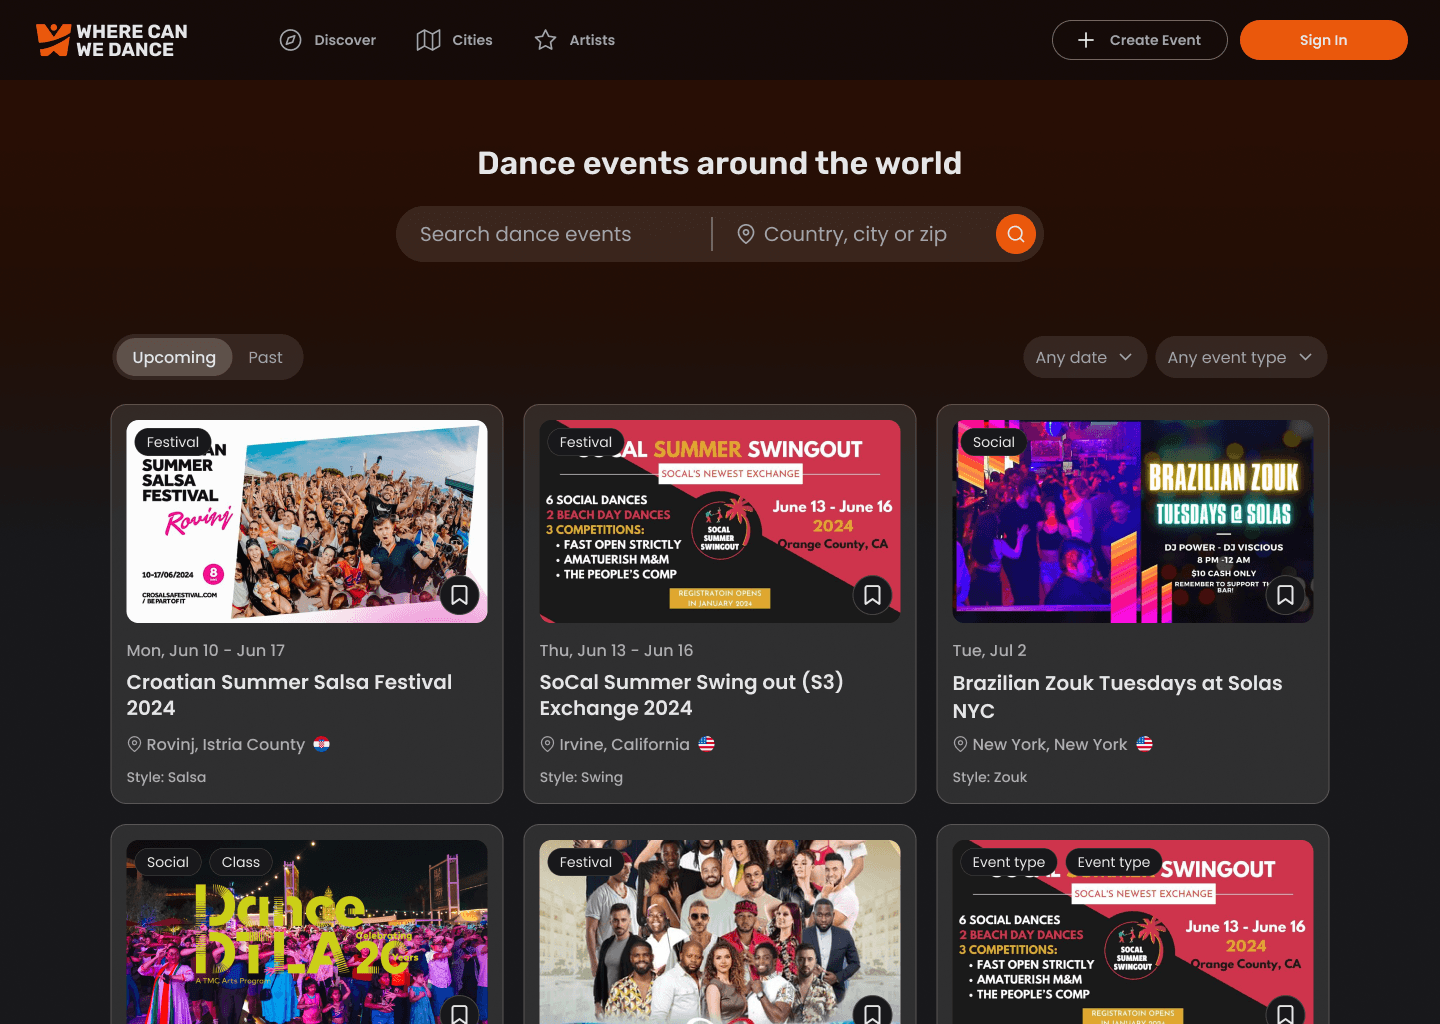Open the Artists navigation item
1440x1024 pixels.
[575, 40]
